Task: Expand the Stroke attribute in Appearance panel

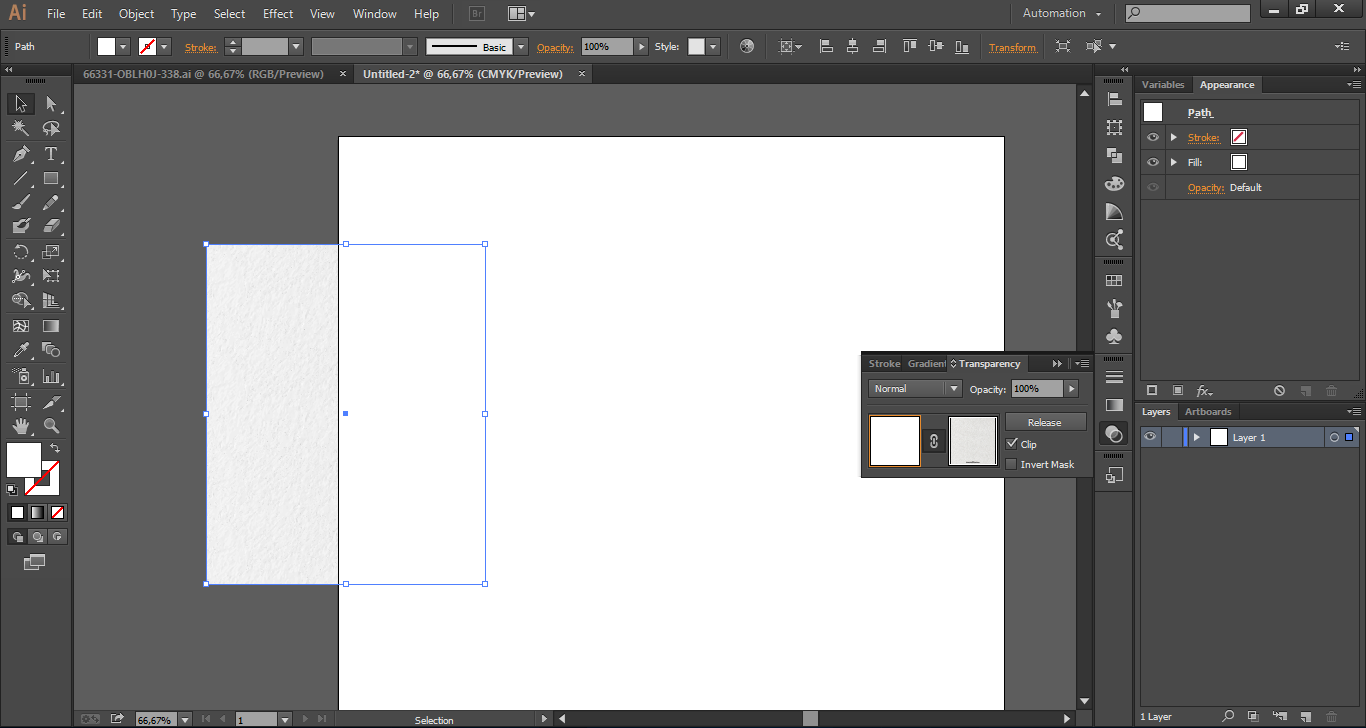Action: click(1174, 137)
